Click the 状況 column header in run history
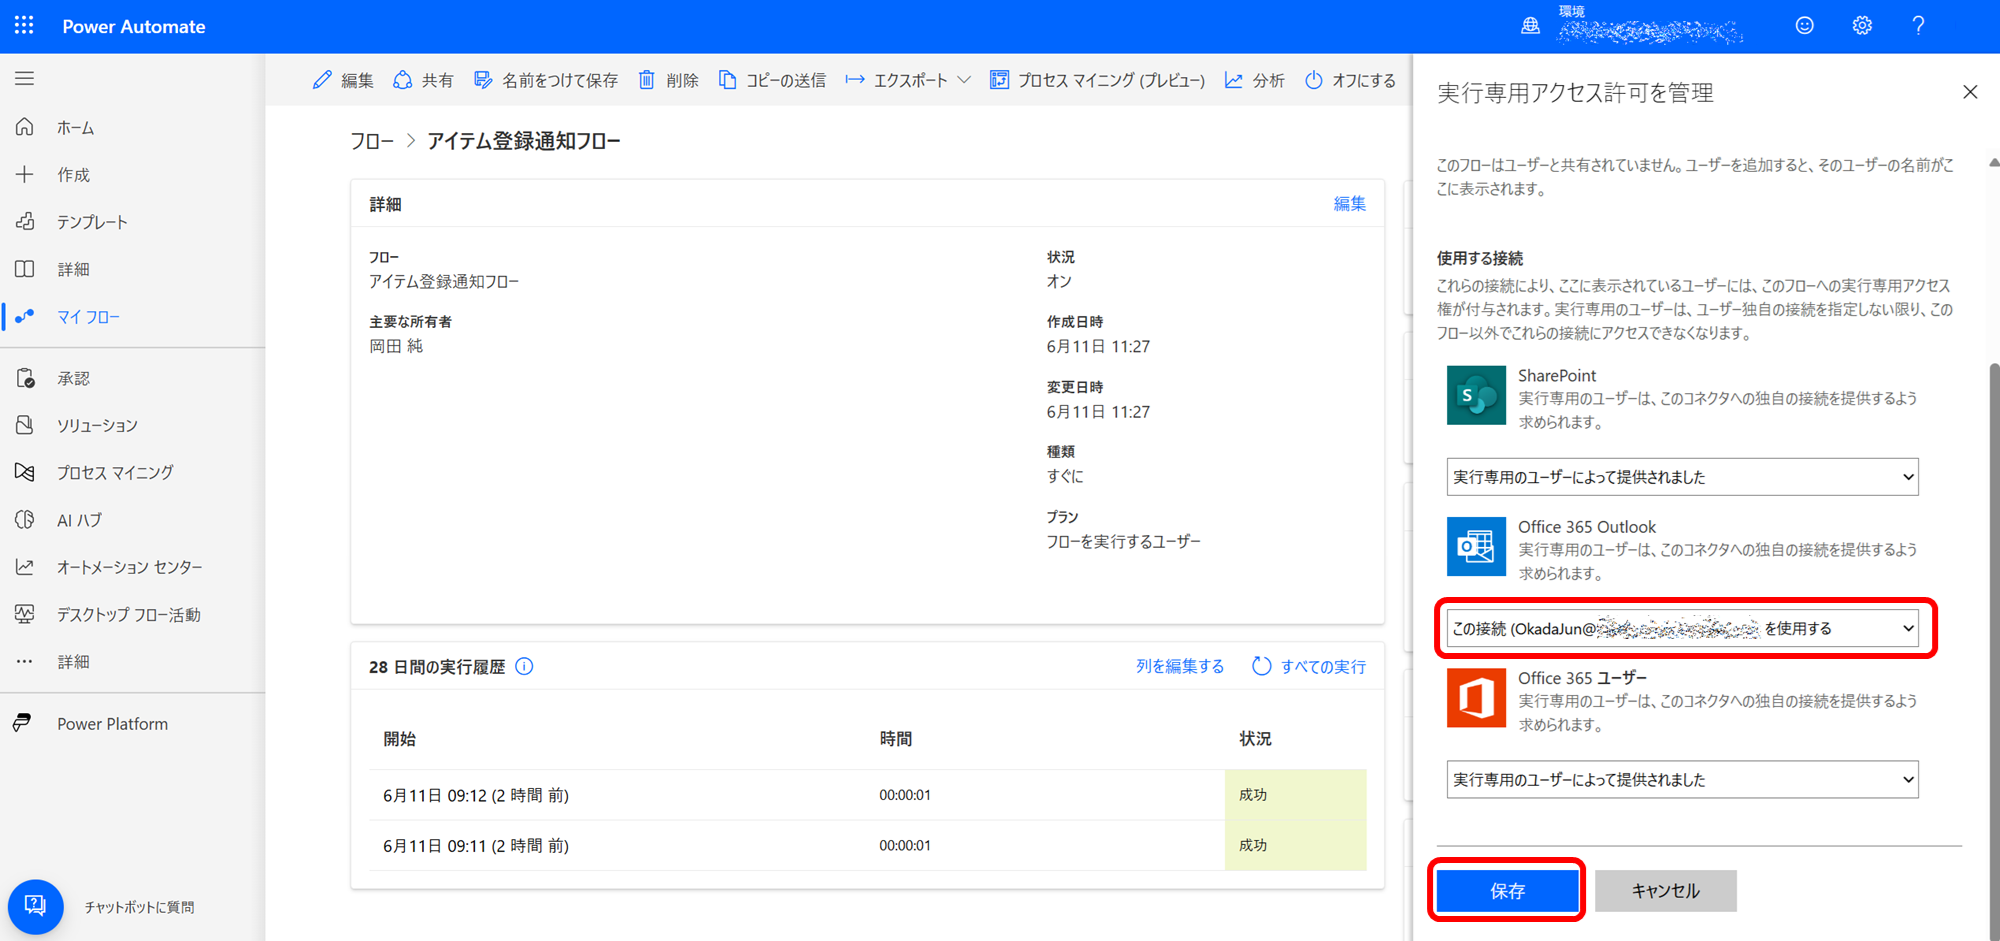This screenshot has height=941, width=2000. point(1255,739)
